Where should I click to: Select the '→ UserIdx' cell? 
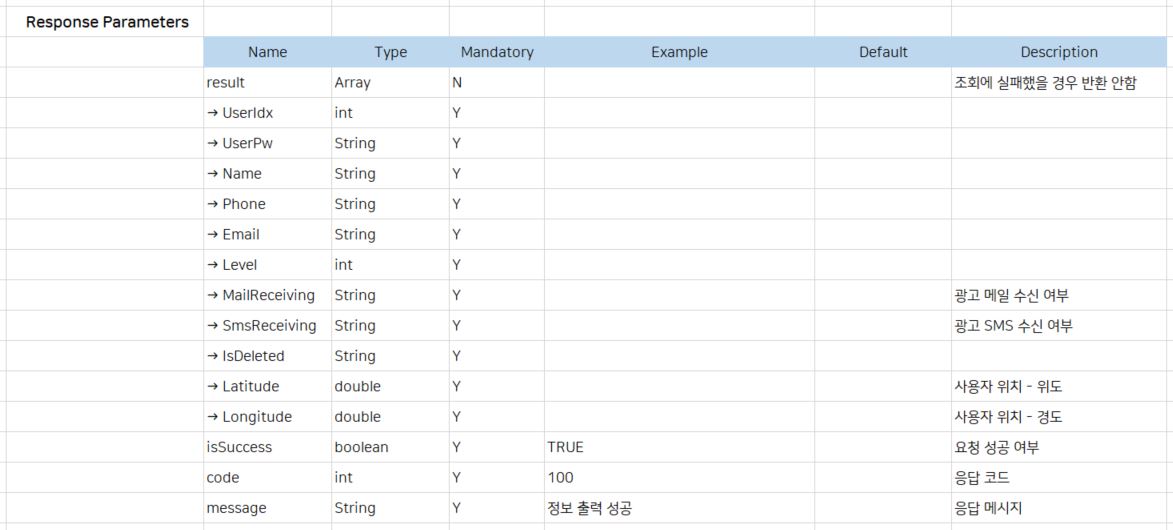point(266,113)
